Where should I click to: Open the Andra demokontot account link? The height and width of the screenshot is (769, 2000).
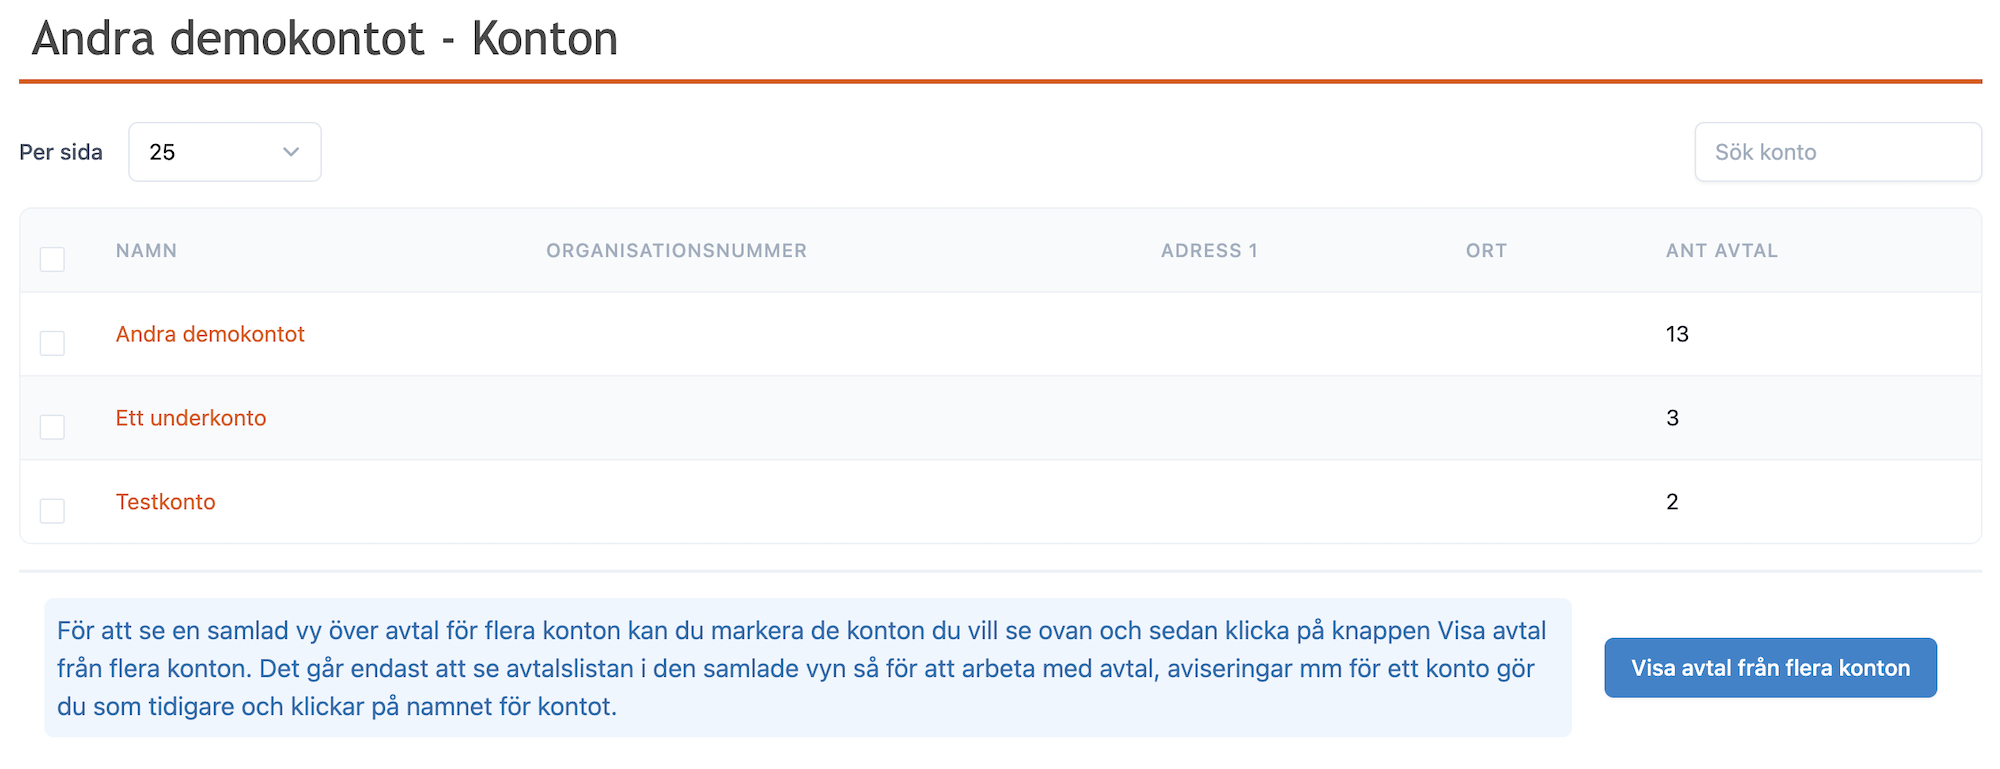coord(210,334)
